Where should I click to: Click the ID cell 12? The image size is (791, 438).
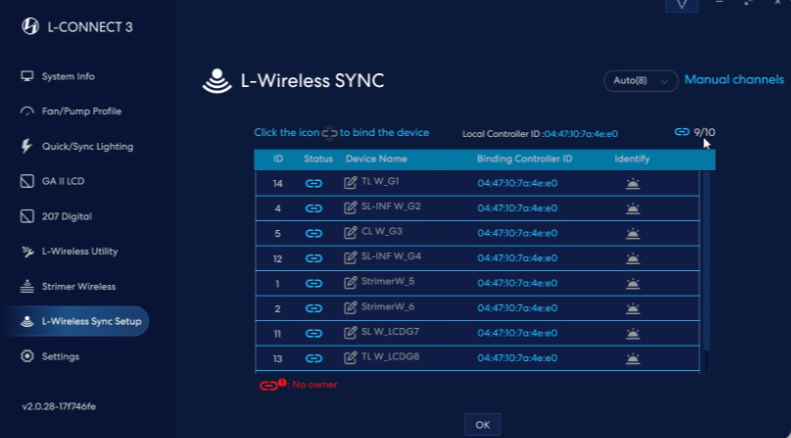pyautogui.click(x=277, y=259)
